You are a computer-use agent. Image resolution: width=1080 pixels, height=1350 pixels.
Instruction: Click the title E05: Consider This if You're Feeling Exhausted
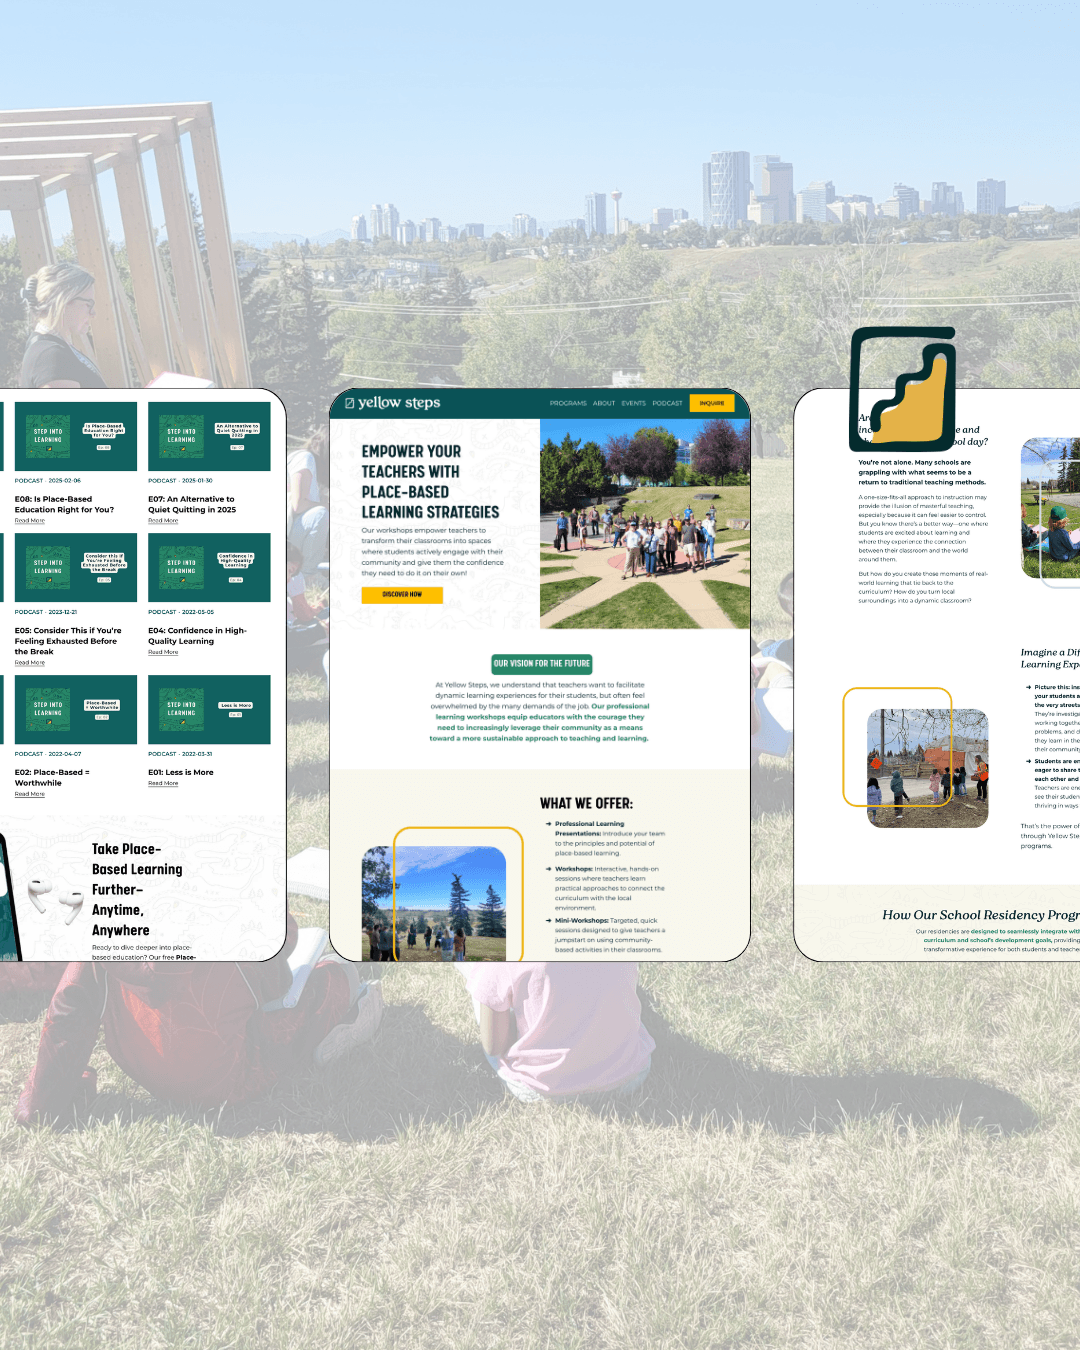pos(68,641)
